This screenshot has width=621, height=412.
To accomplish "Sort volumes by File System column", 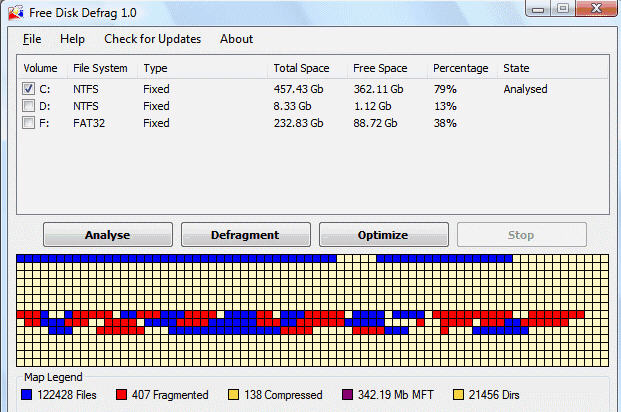I will coord(100,68).
